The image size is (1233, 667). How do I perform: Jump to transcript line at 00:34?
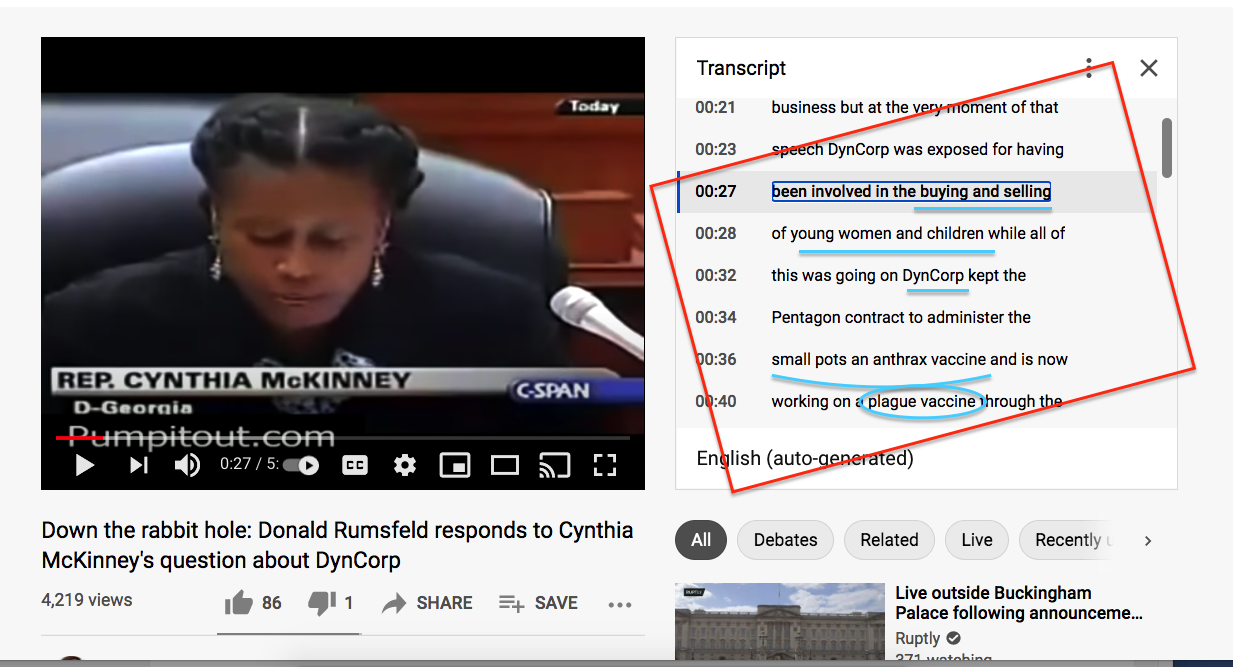coord(917,318)
